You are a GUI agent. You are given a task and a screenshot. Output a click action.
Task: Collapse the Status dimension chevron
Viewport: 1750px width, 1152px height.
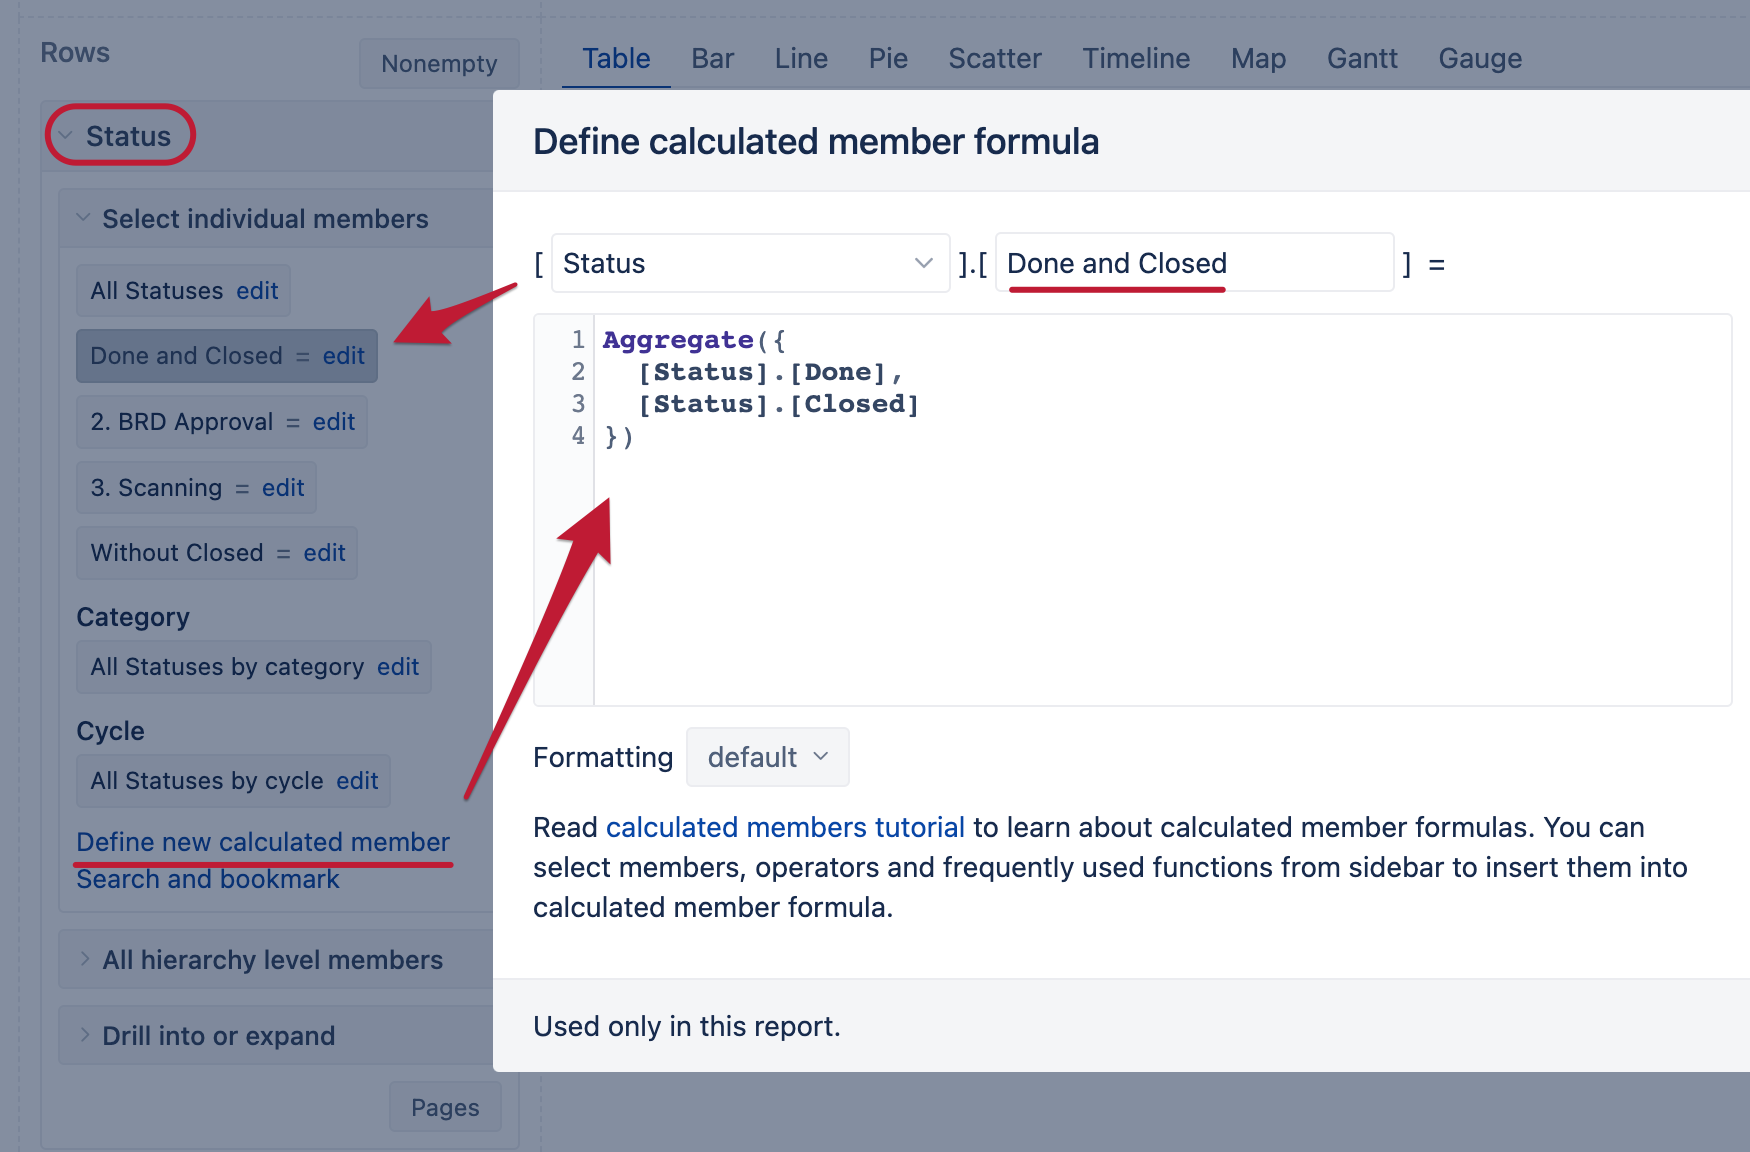[66, 136]
